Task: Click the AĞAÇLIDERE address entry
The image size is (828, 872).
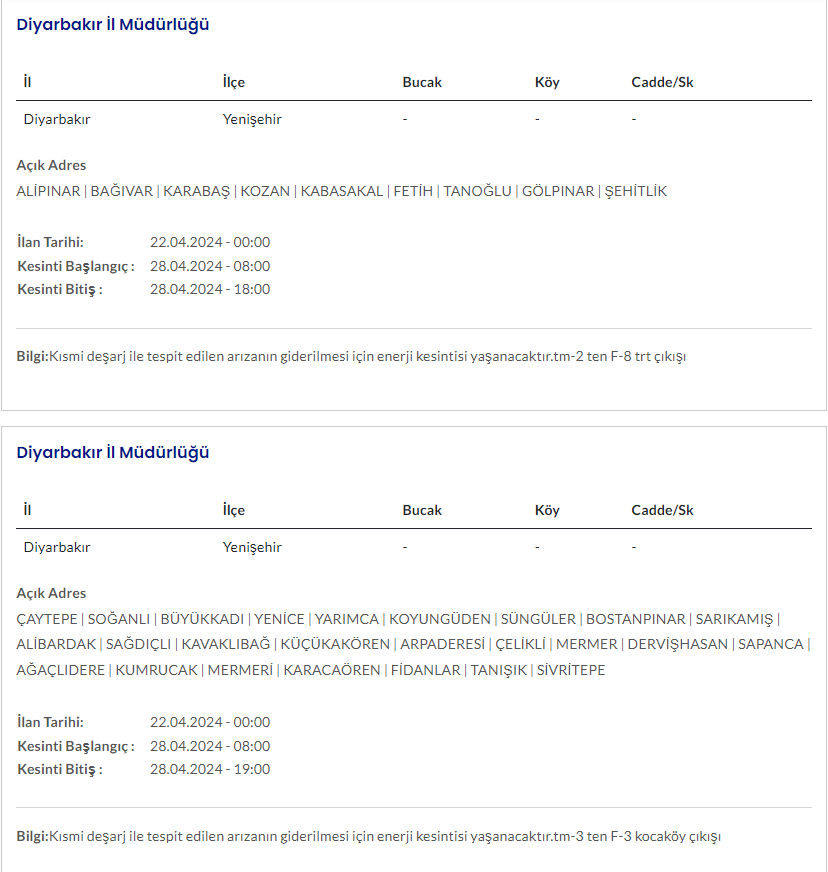Action: coord(61,670)
